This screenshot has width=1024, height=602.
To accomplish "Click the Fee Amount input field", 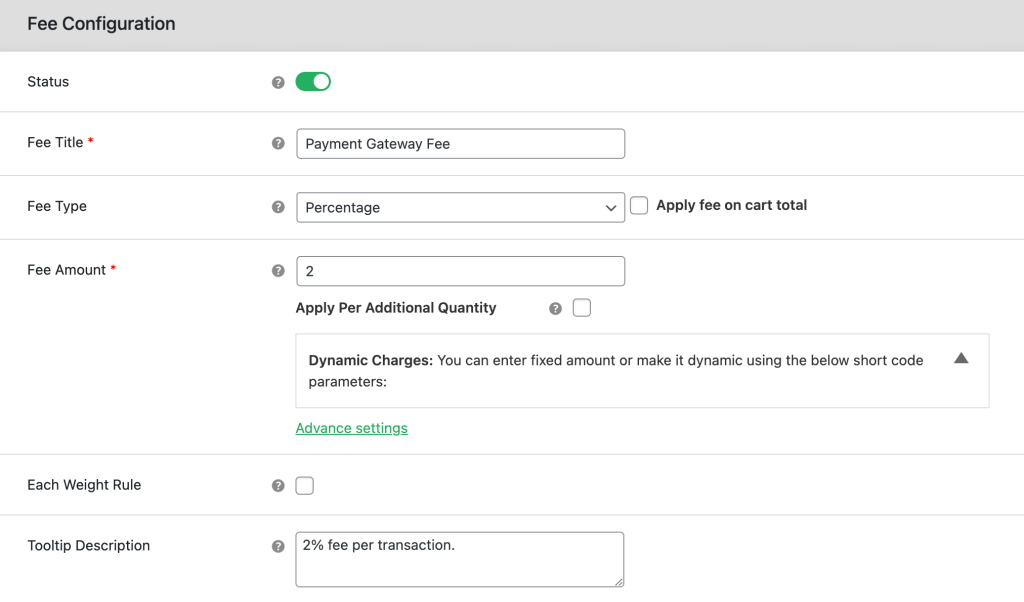I will pos(460,271).
